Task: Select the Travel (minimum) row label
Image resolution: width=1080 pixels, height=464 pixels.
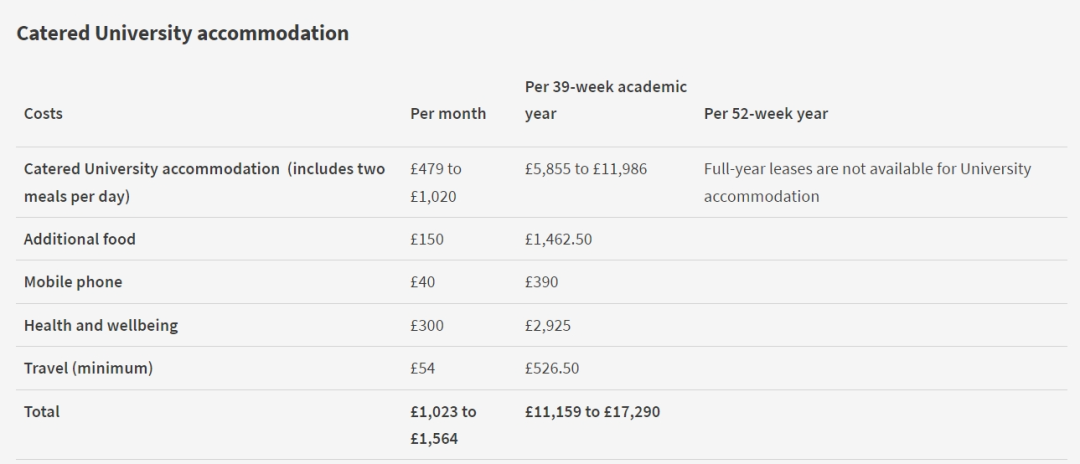Action: pos(88,368)
